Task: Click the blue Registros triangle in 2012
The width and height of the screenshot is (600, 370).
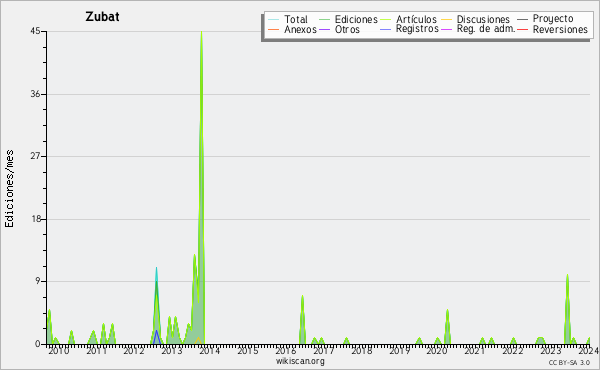Action: point(156,337)
